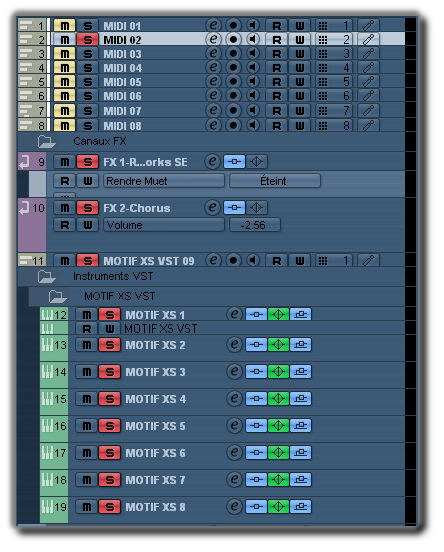444x552 pixels.
Task: Open the Rendre Muet automation parameter dropdown
Action: pos(164,181)
